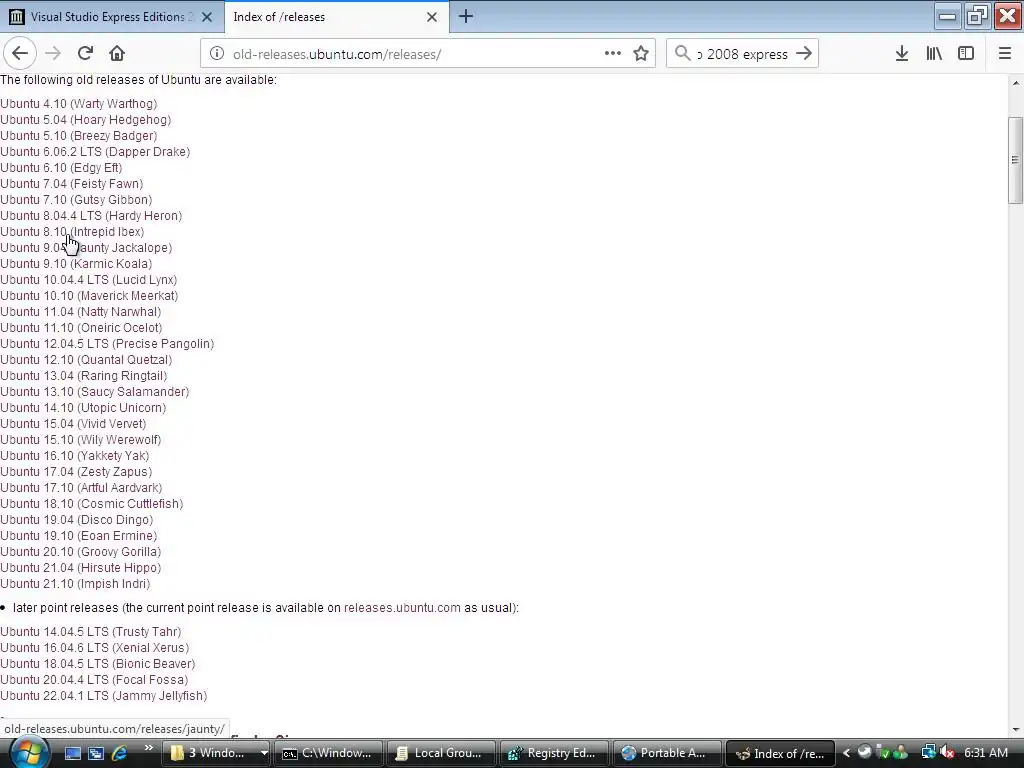Image resolution: width=1024 pixels, height=768 pixels.
Task: Open Ubuntu 16.04.6 LTS Xenial Xerus
Action: 95,648
